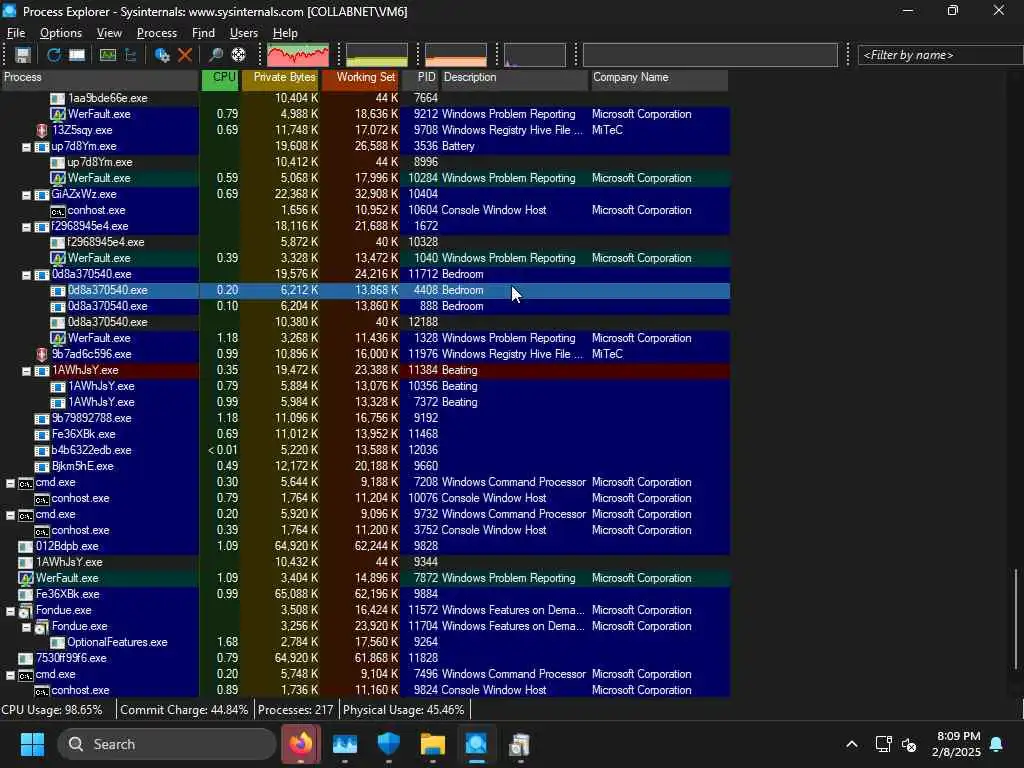Click the Physical Usage 45.46% status entry

click(404, 710)
